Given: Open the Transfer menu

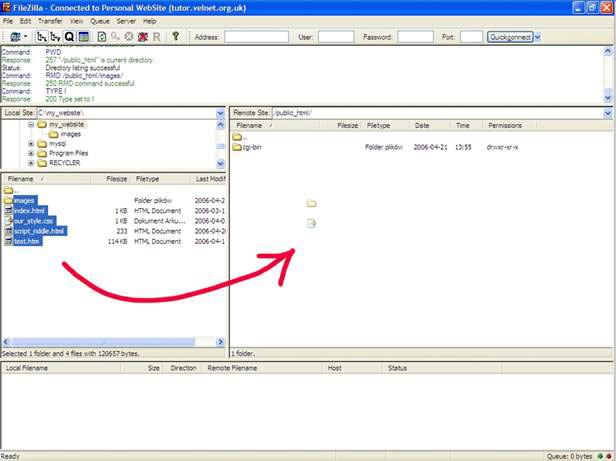Looking at the screenshot, I should point(50,21).
